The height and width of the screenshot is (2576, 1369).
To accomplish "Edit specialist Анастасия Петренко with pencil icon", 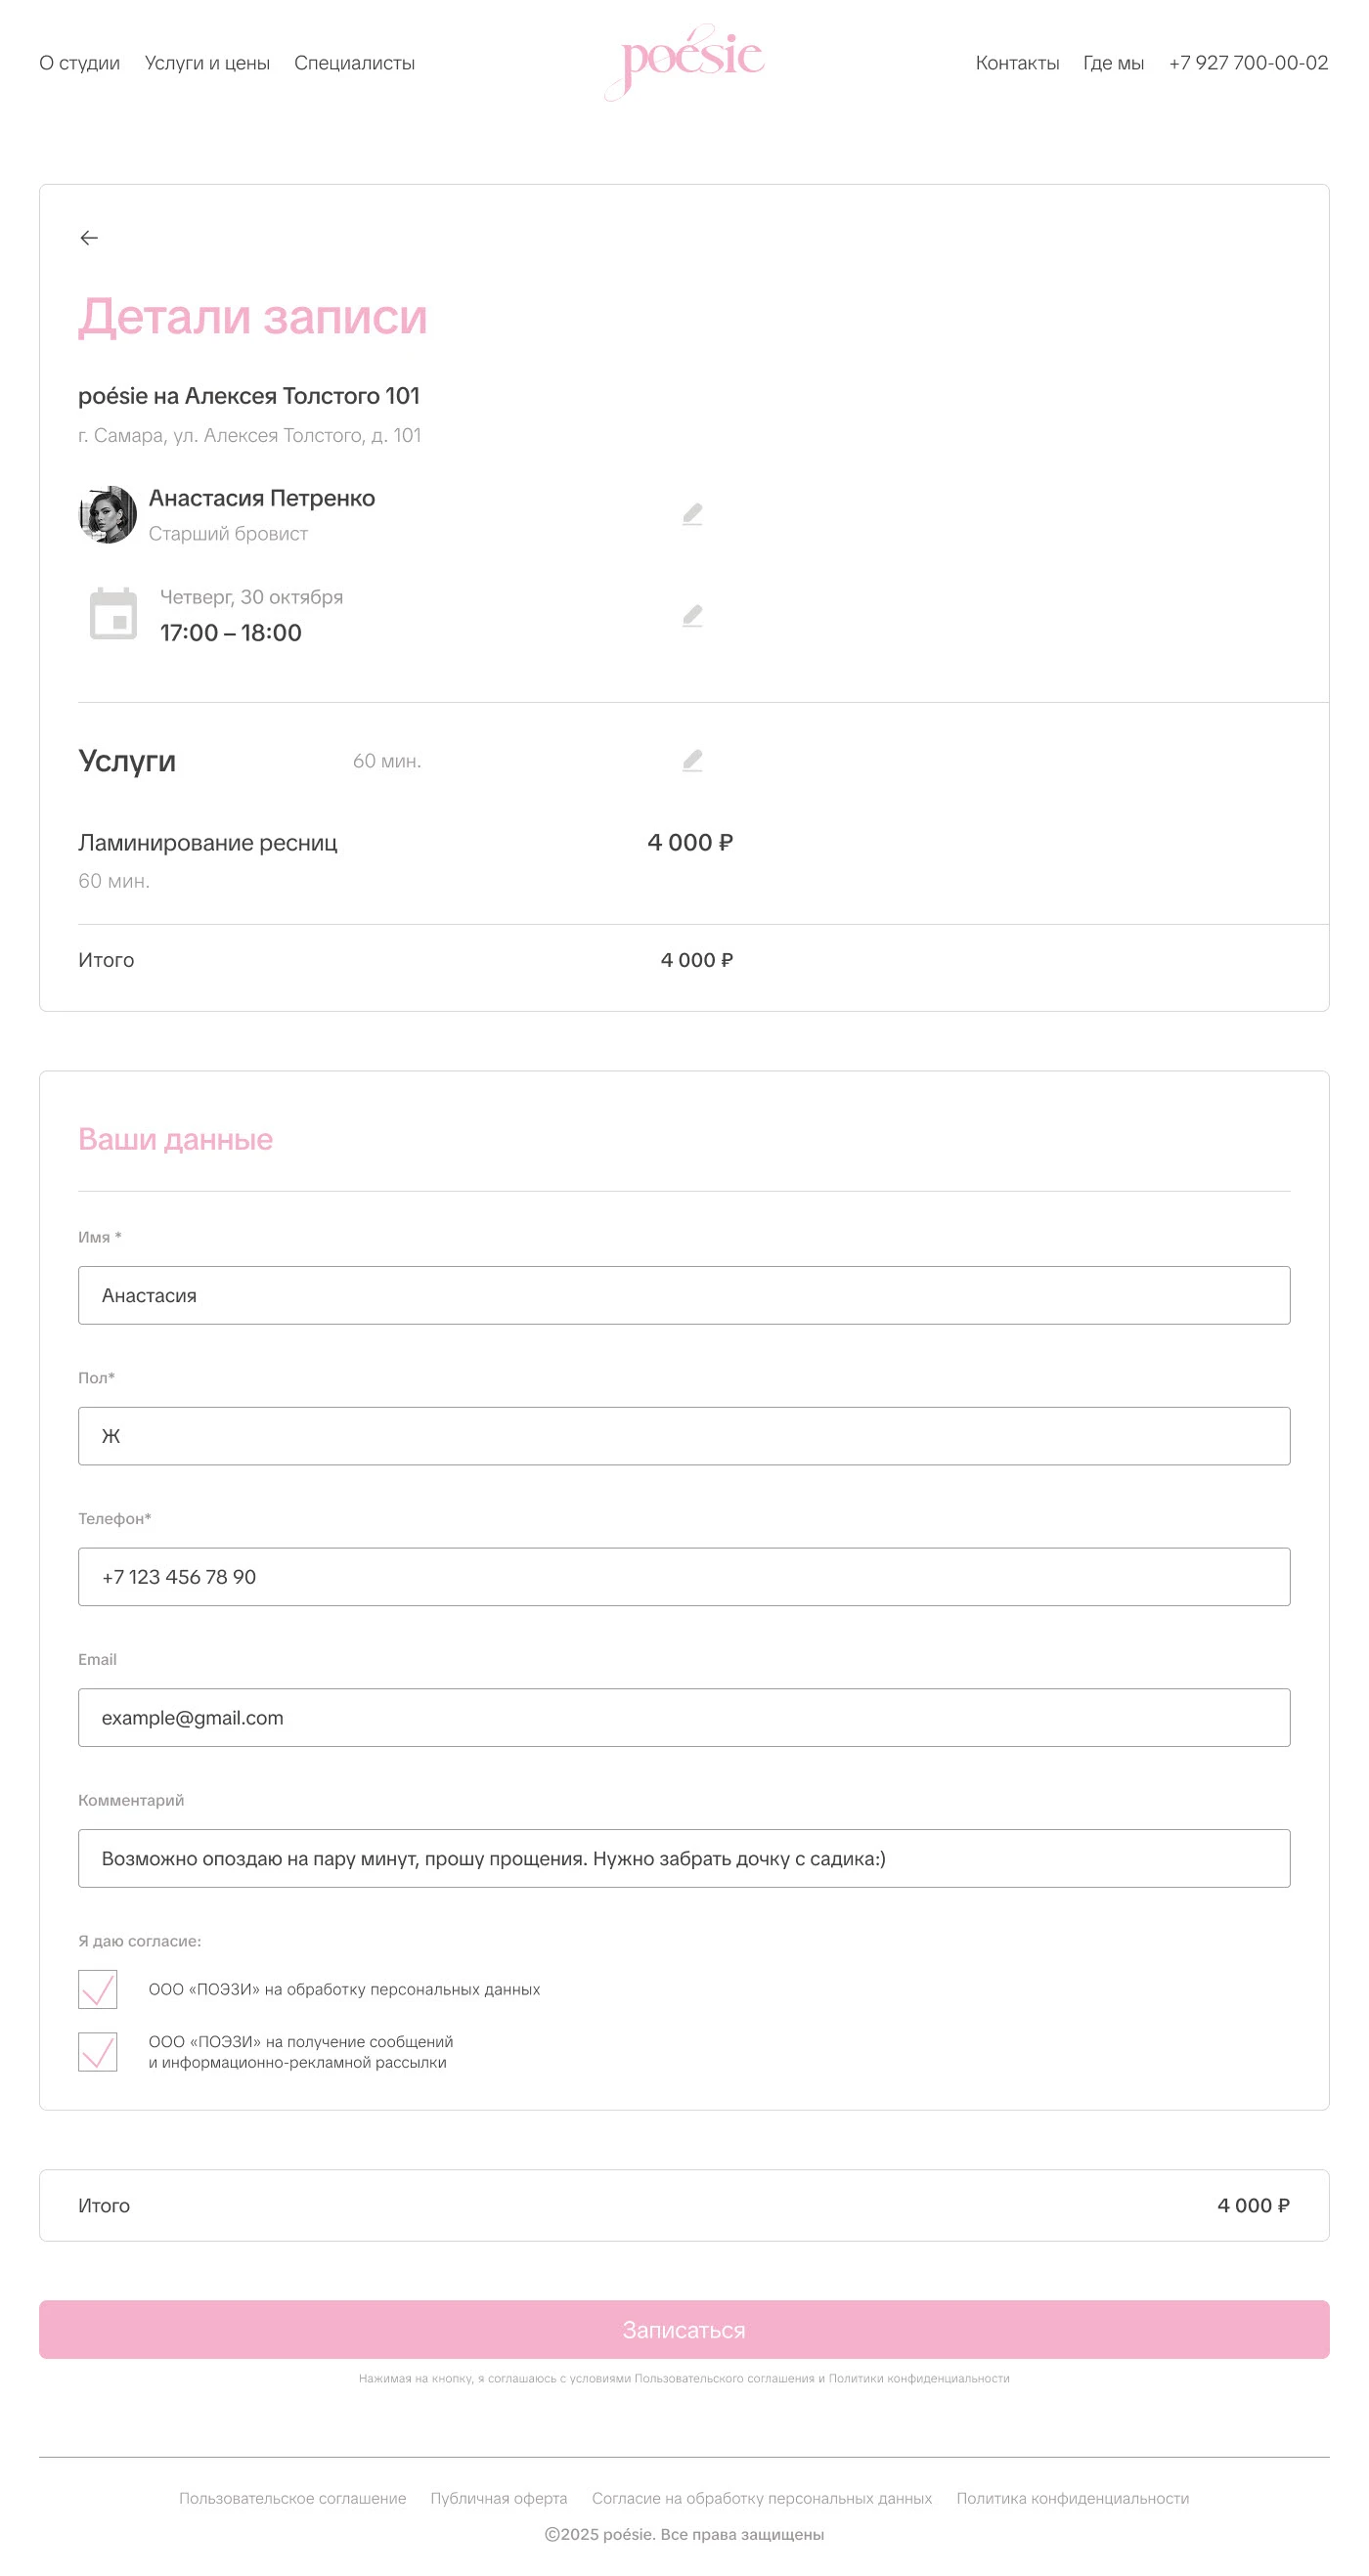I will tap(692, 514).
